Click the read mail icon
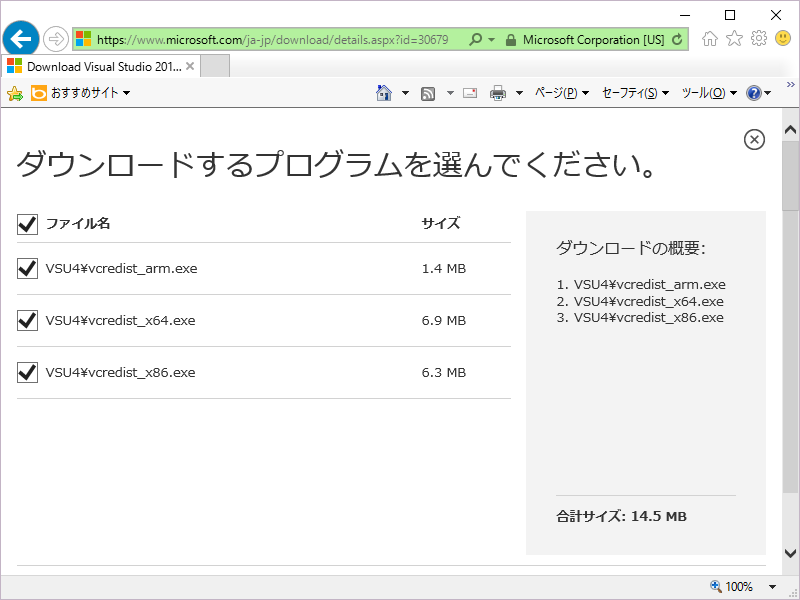The image size is (800, 600). [x=470, y=93]
